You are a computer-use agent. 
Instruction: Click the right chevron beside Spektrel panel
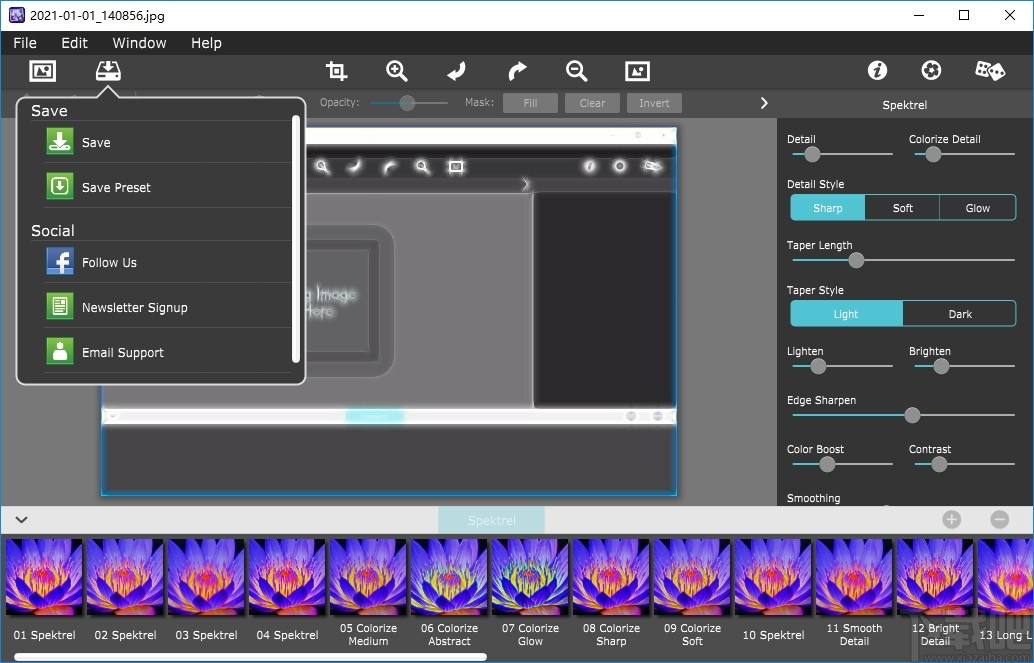764,103
